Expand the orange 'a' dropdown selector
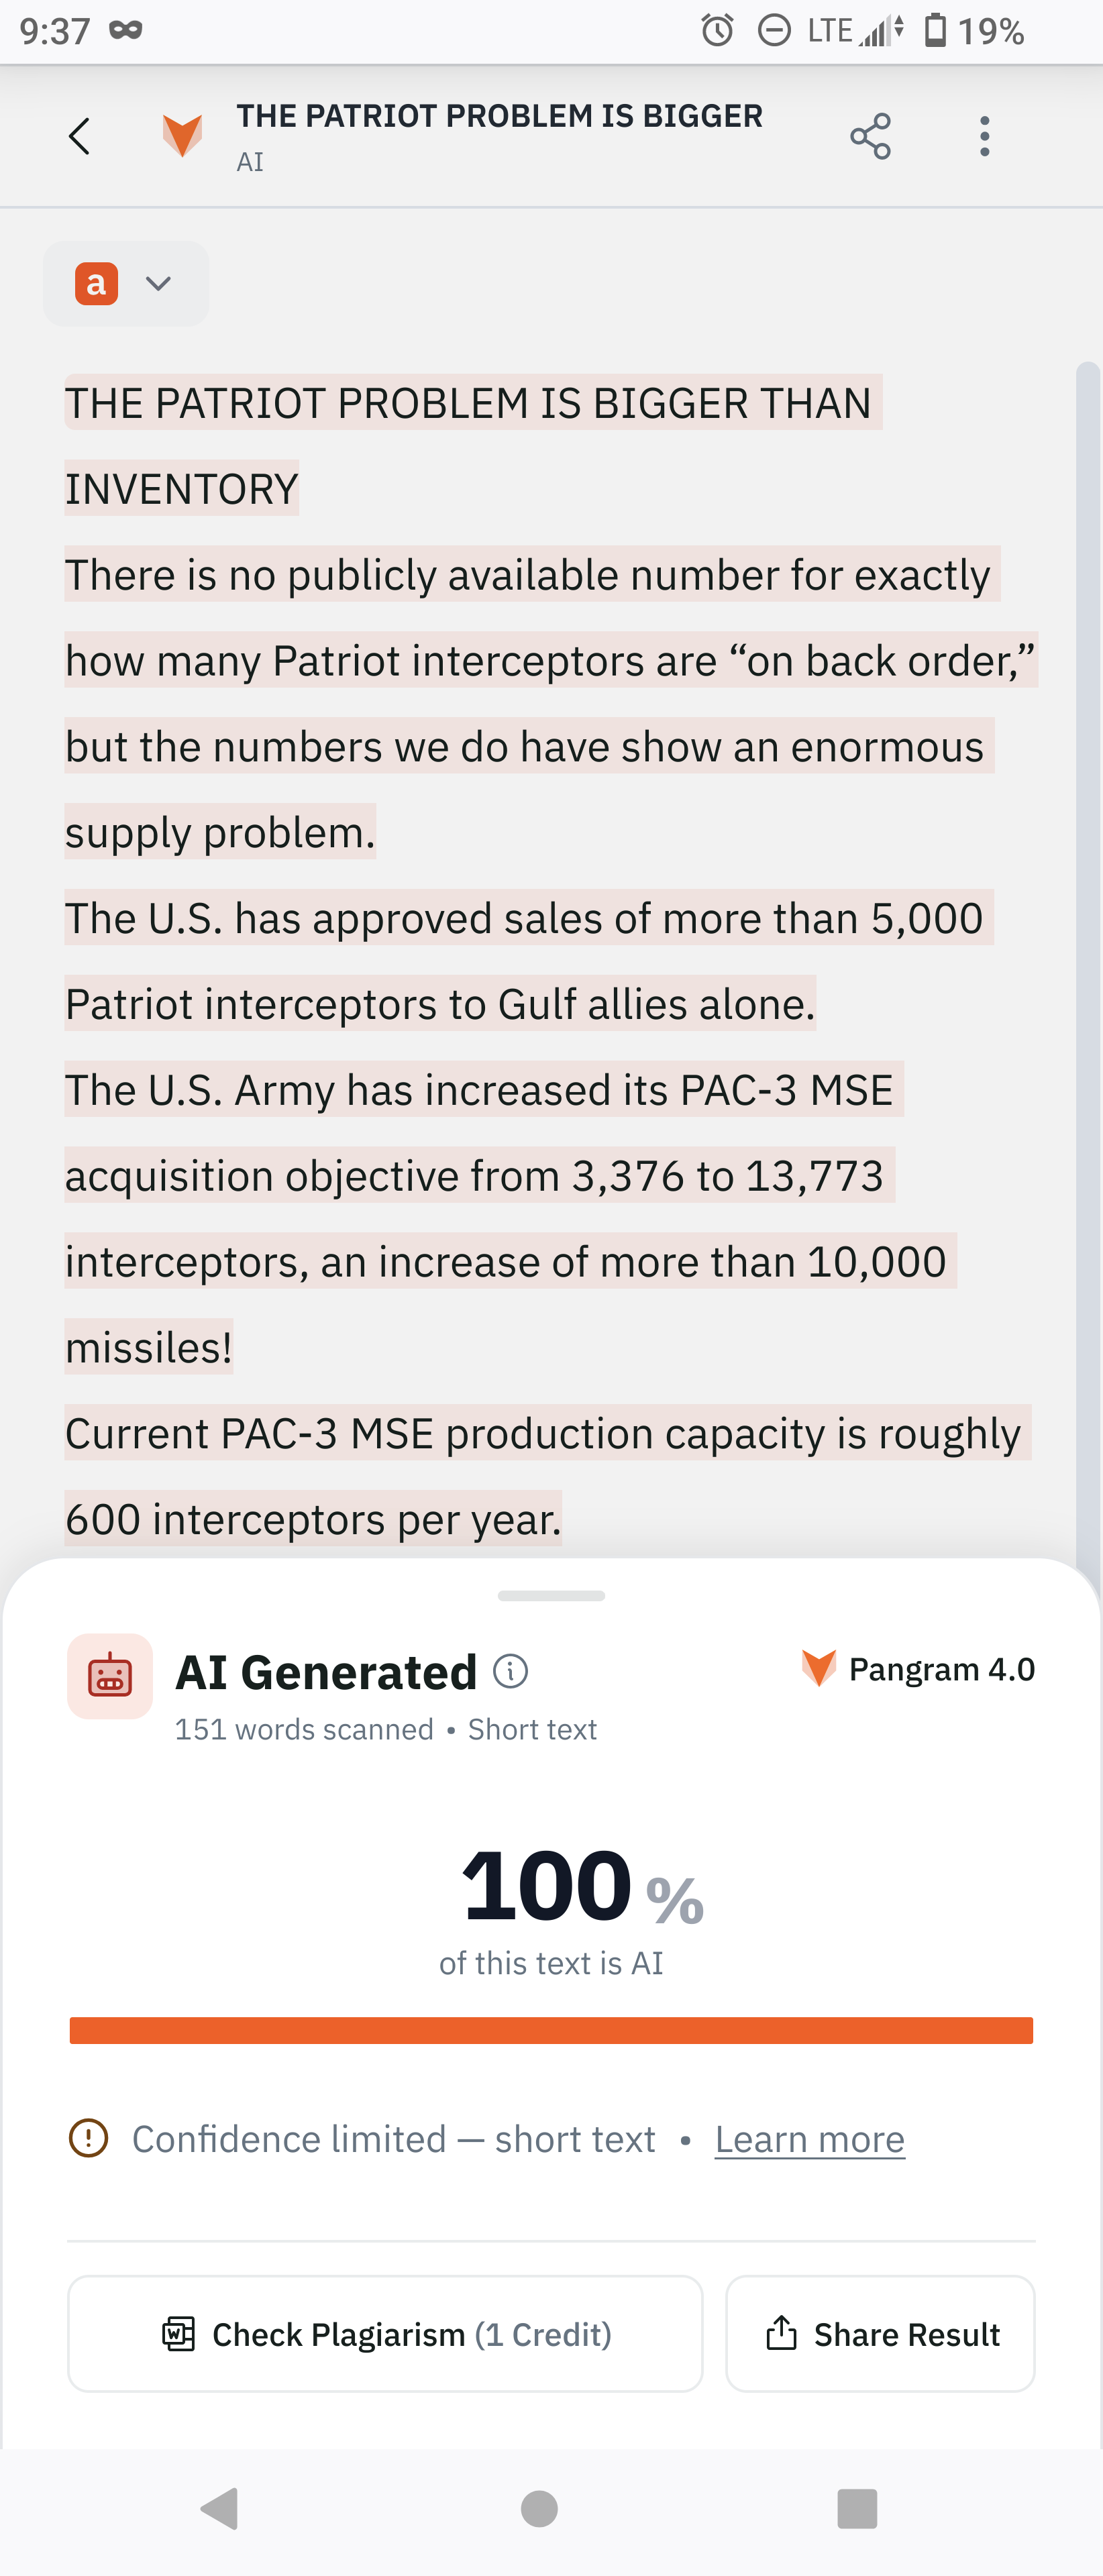 click(126, 284)
